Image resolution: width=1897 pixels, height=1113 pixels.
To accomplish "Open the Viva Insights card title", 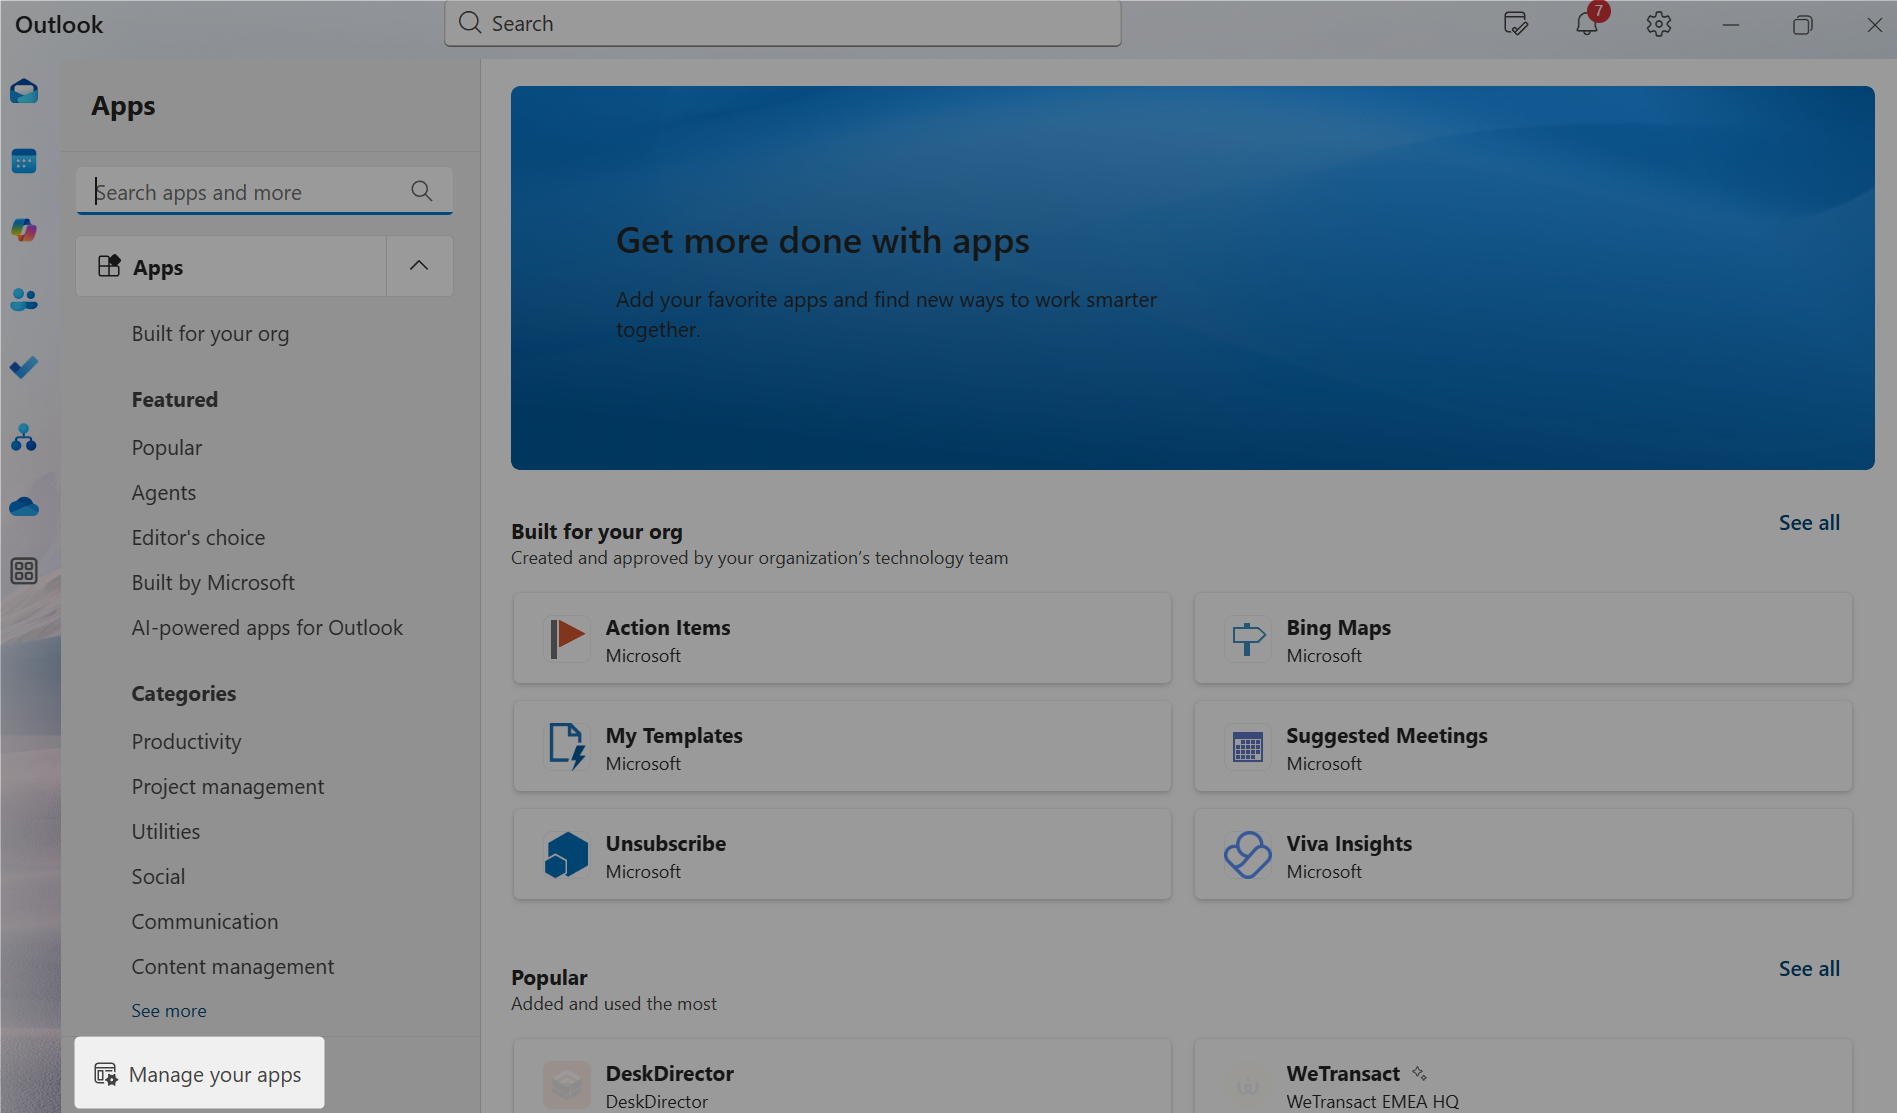I will coord(1349,844).
